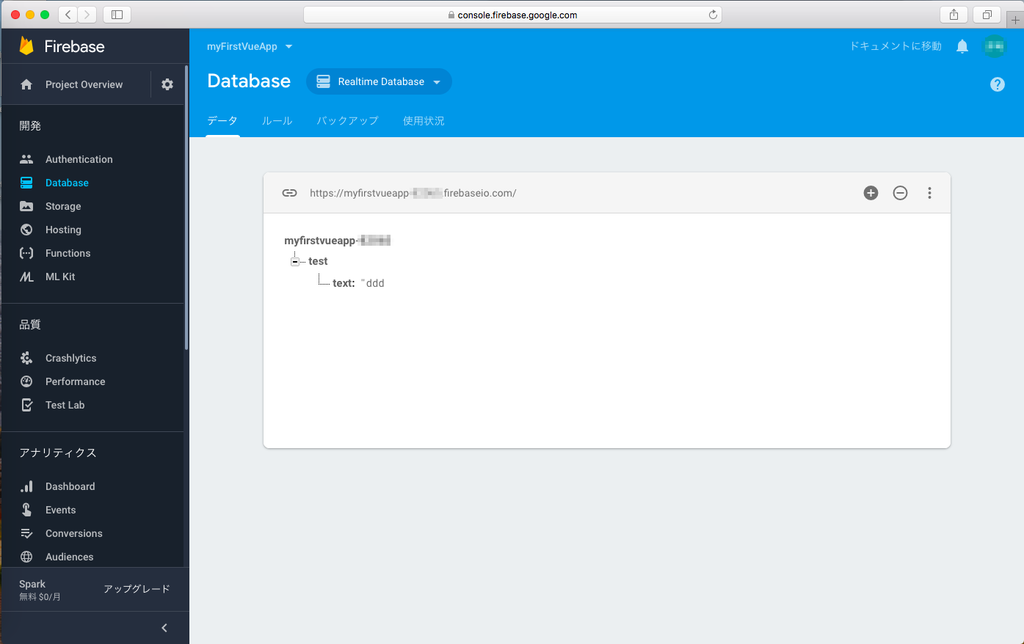Click the Dashboard bar chart icon

(x=26, y=487)
